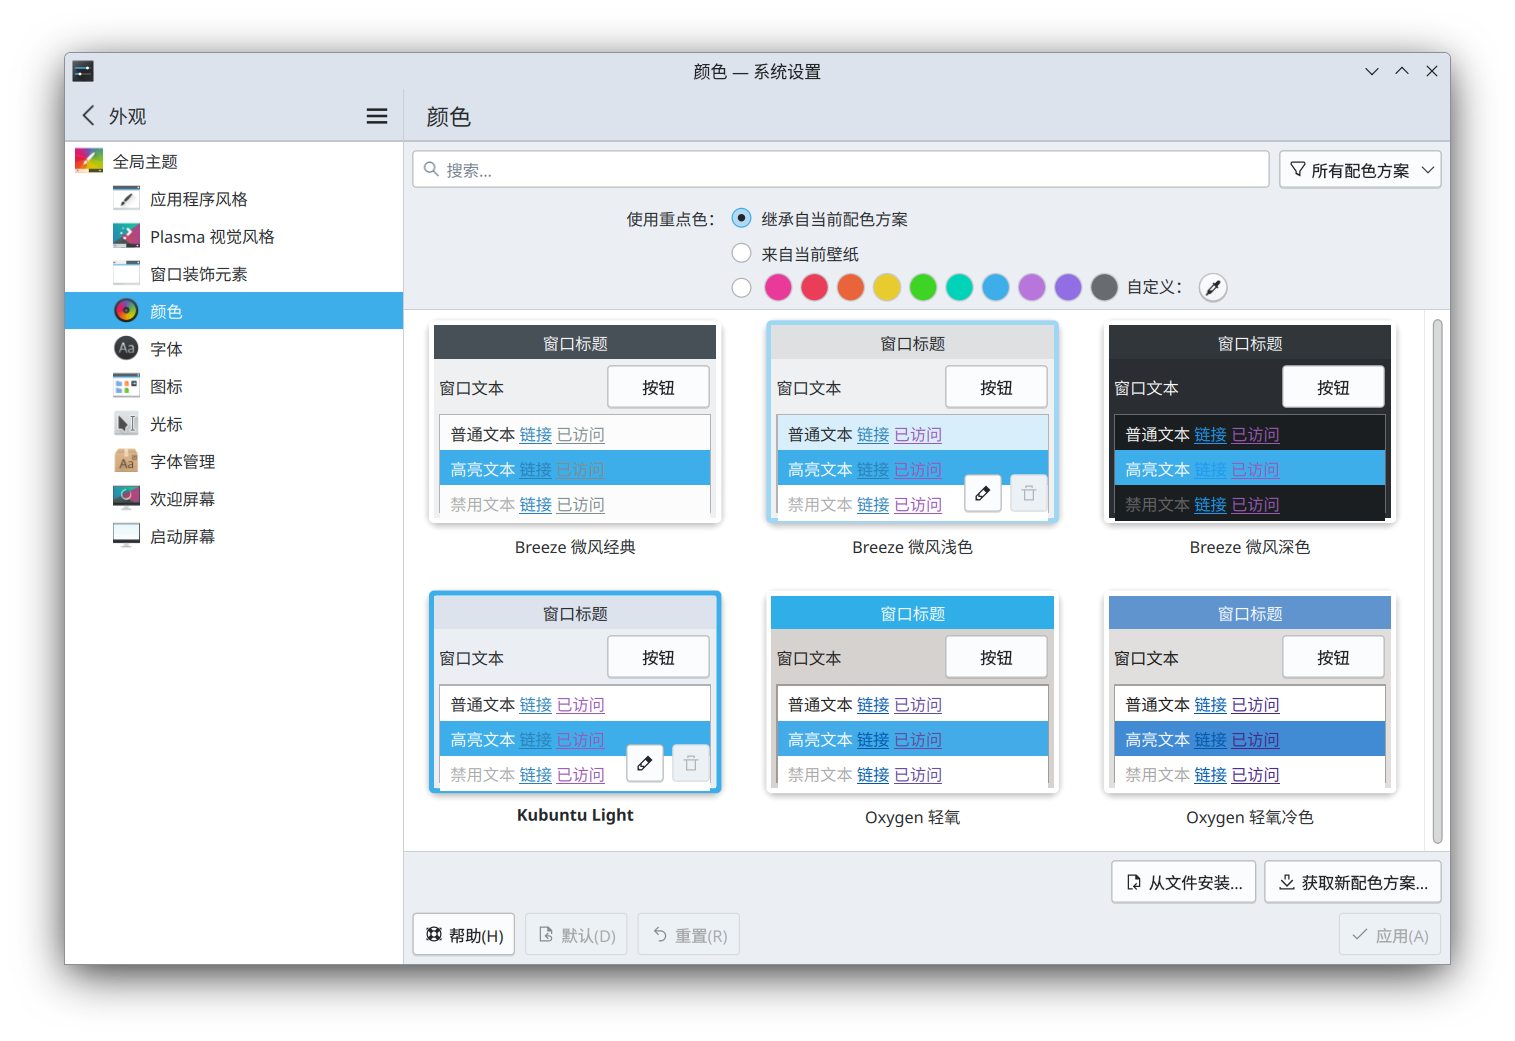
Task: Open the hamburger menu in sidebar header
Action: [x=377, y=116]
